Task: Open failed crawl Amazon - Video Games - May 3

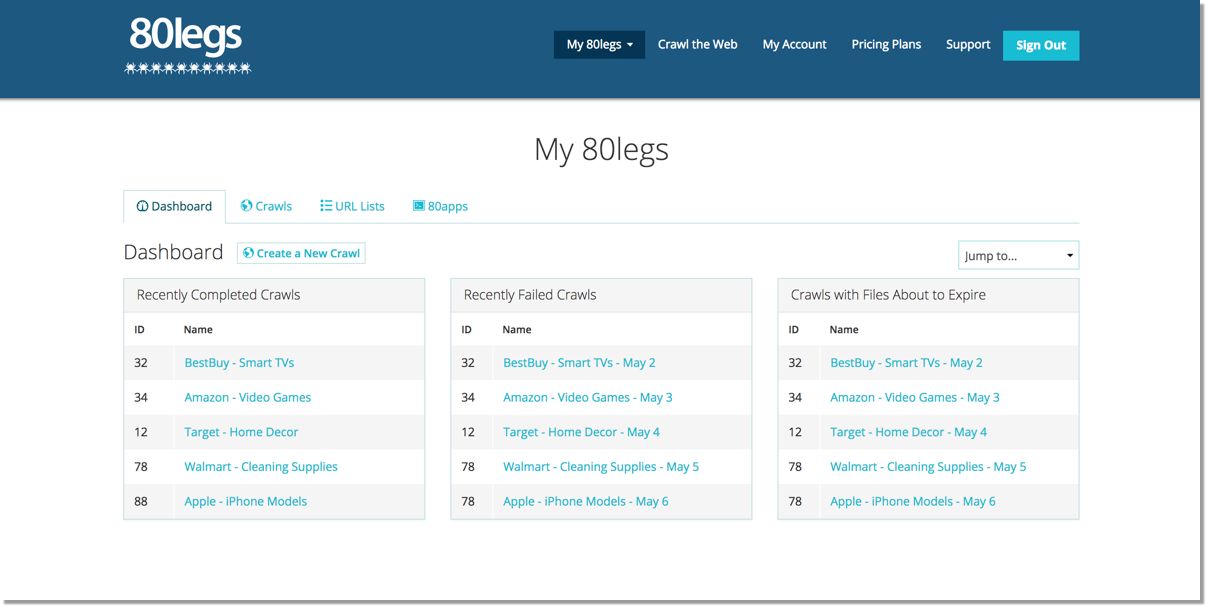Action: (x=587, y=398)
